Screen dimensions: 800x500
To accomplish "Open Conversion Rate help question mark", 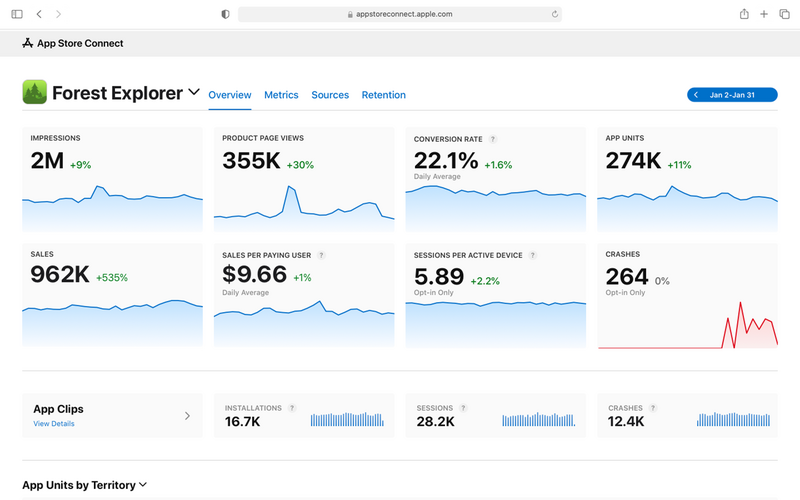I will [493, 139].
